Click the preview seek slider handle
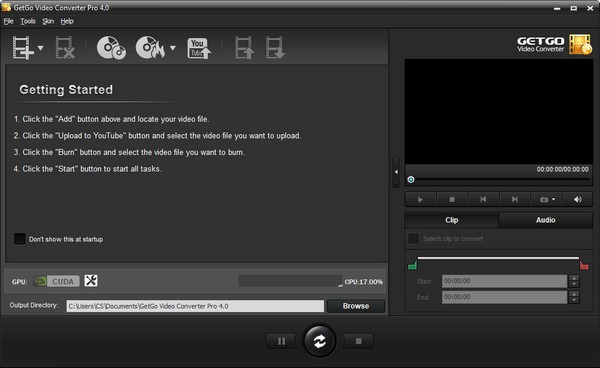 (411, 179)
